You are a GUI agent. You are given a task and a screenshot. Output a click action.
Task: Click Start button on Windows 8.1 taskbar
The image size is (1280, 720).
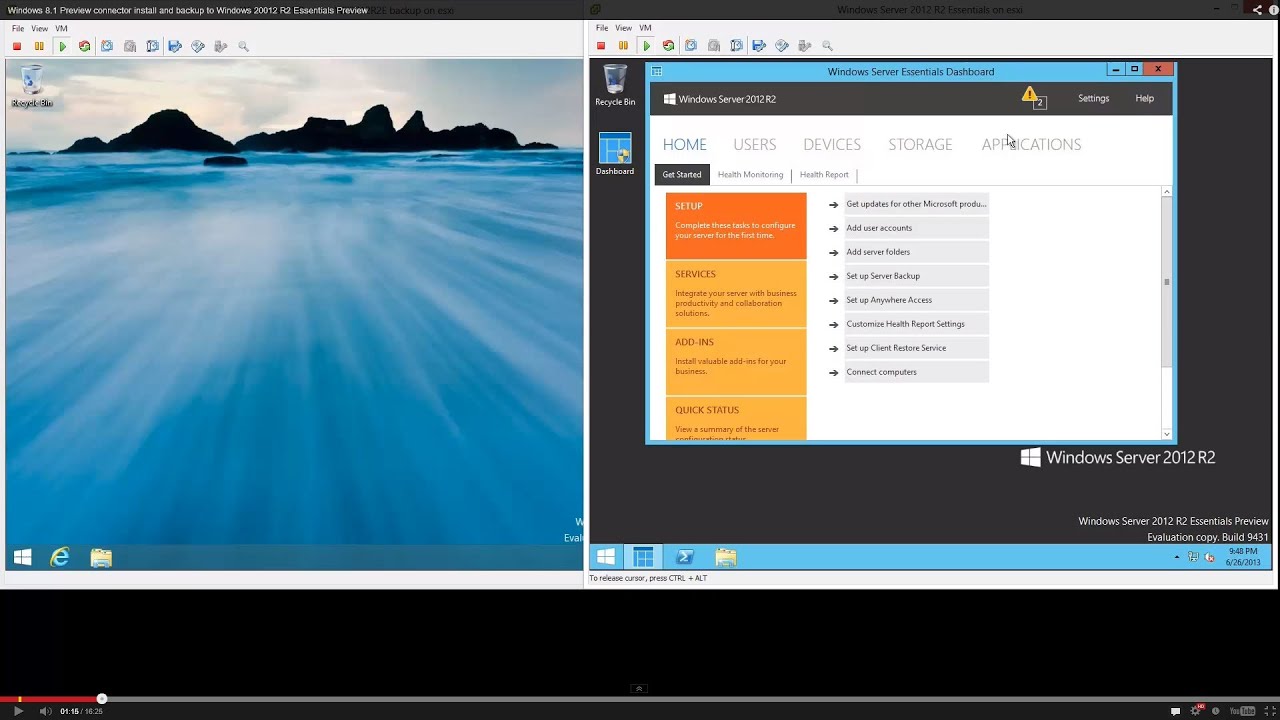tap(22, 558)
